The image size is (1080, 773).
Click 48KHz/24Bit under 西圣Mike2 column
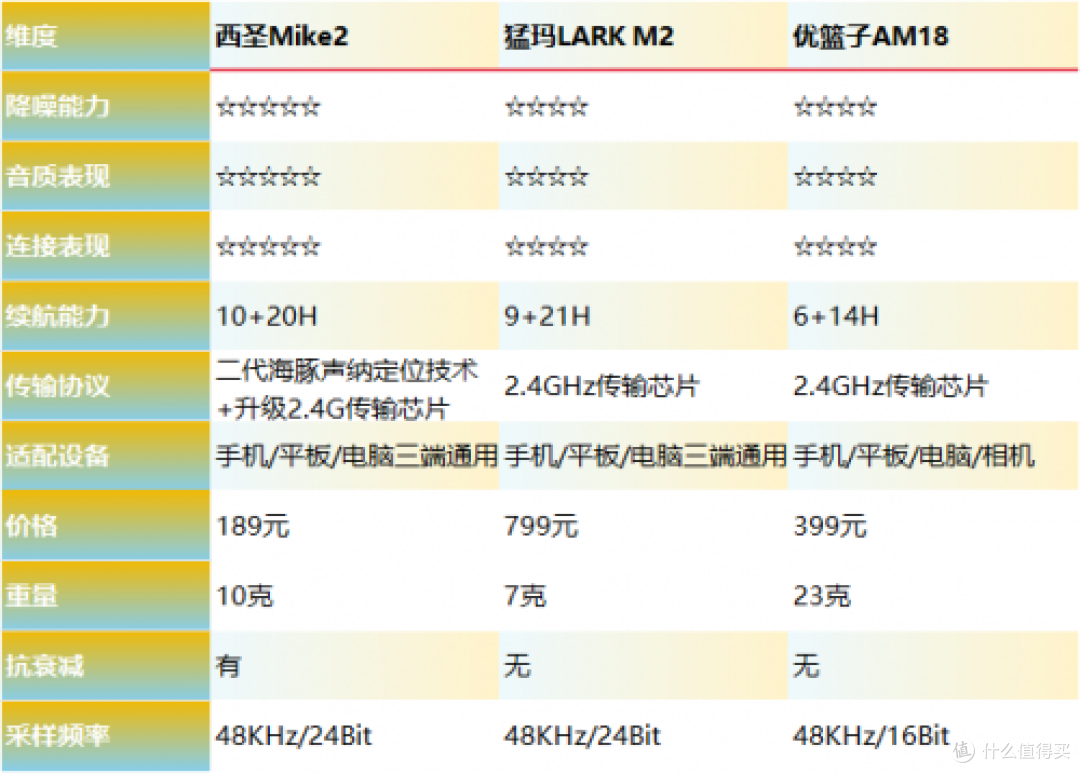pyautogui.click(x=293, y=736)
